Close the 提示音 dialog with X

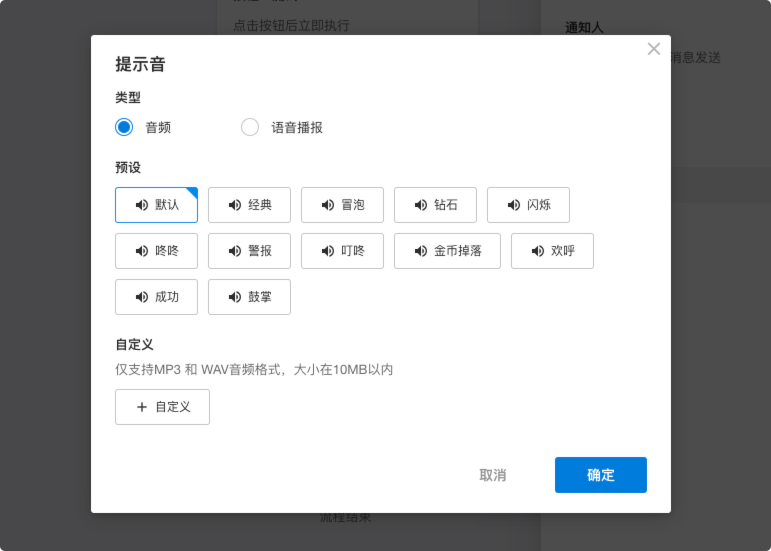tap(654, 49)
